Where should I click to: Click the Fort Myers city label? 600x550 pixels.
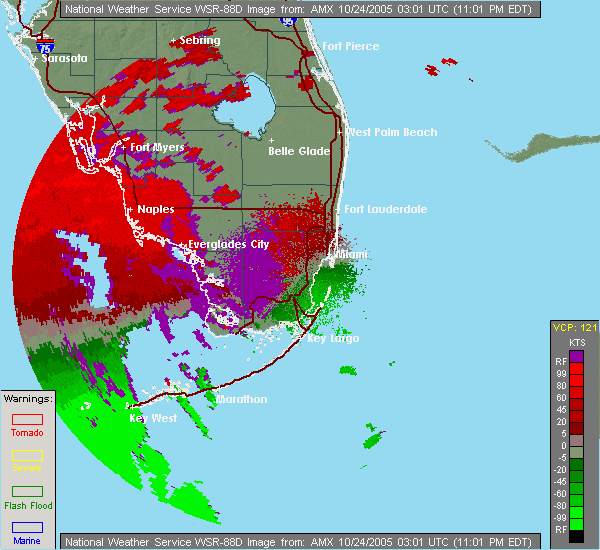157,148
